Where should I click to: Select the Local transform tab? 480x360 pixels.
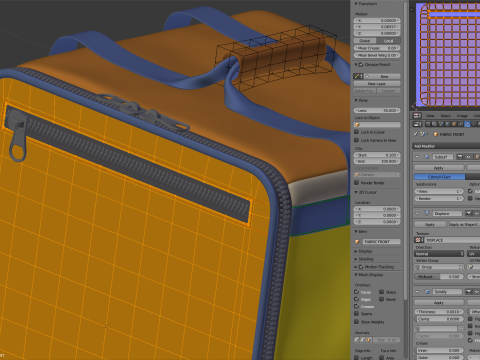click(388, 41)
